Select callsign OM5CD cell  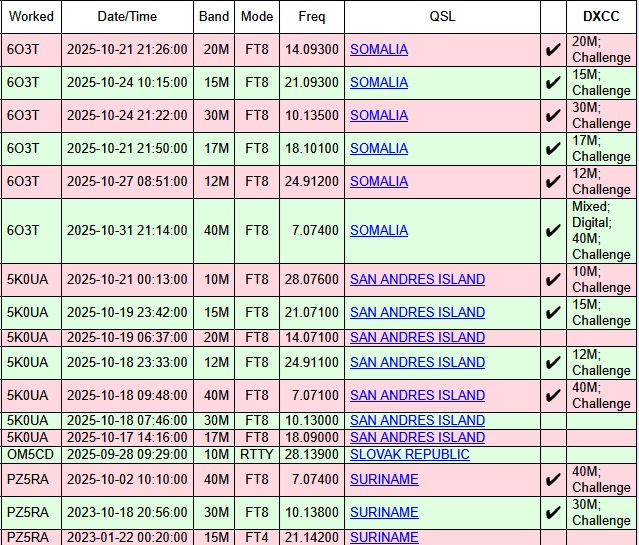(x=31, y=455)
